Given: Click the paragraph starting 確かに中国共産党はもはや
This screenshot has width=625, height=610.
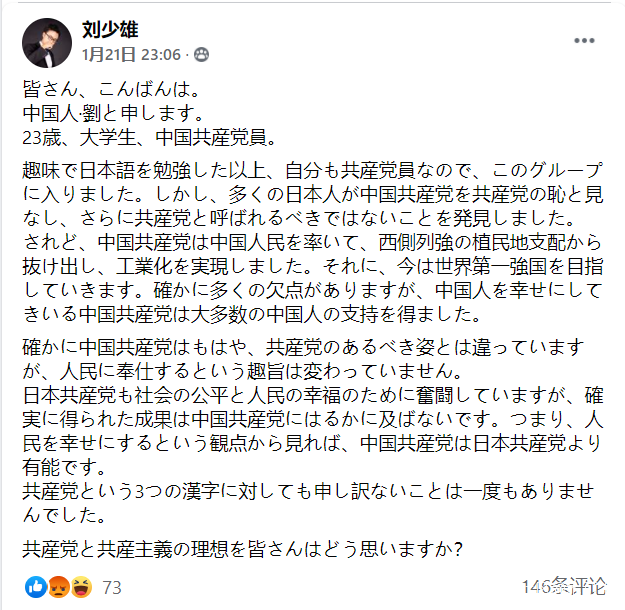Looking at the screenshot, I should click(x=312, y=348).
